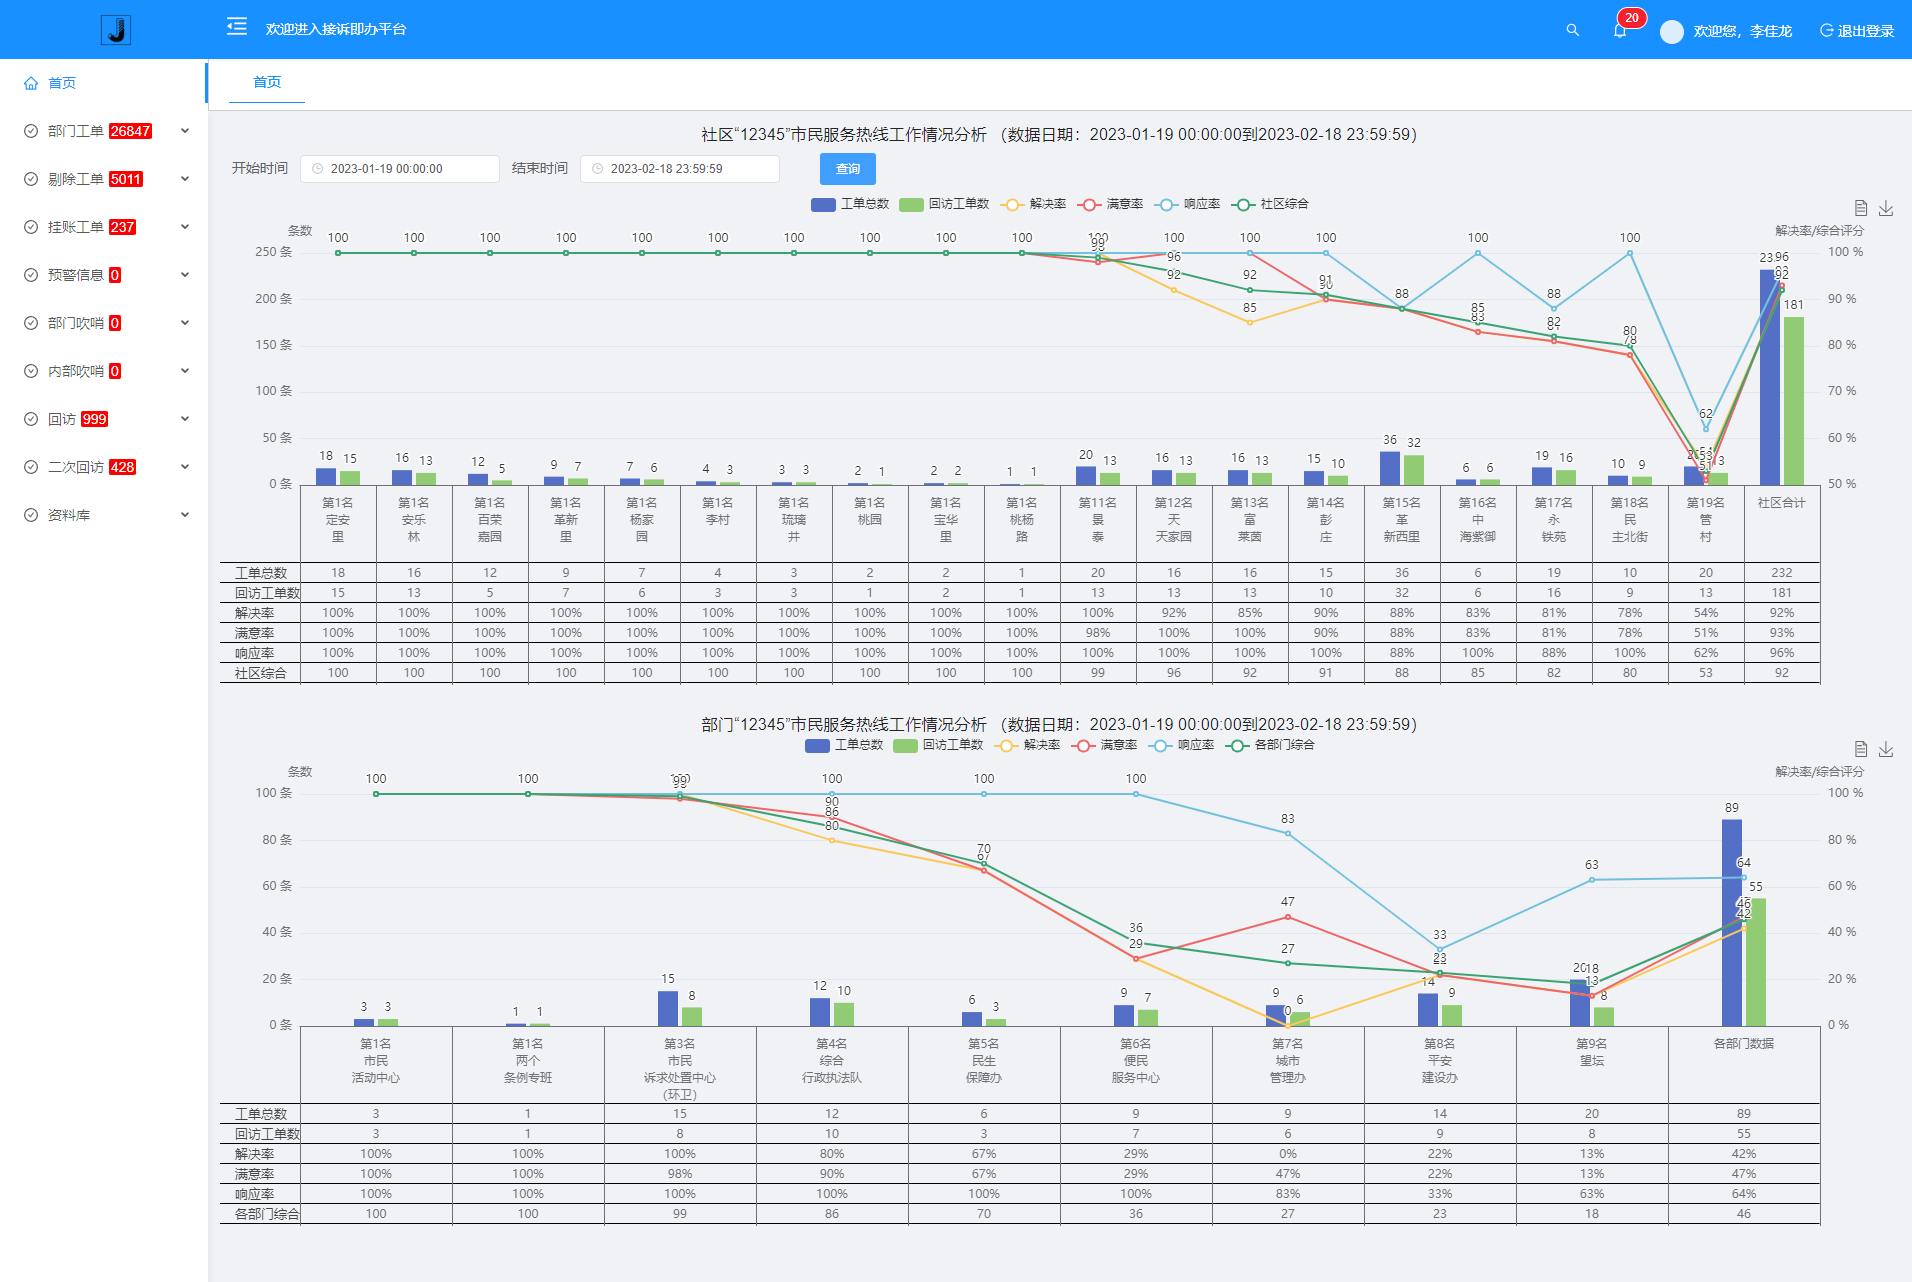Download the community chart as image
This screenshot has width=1912, height=1282.
1886,208
